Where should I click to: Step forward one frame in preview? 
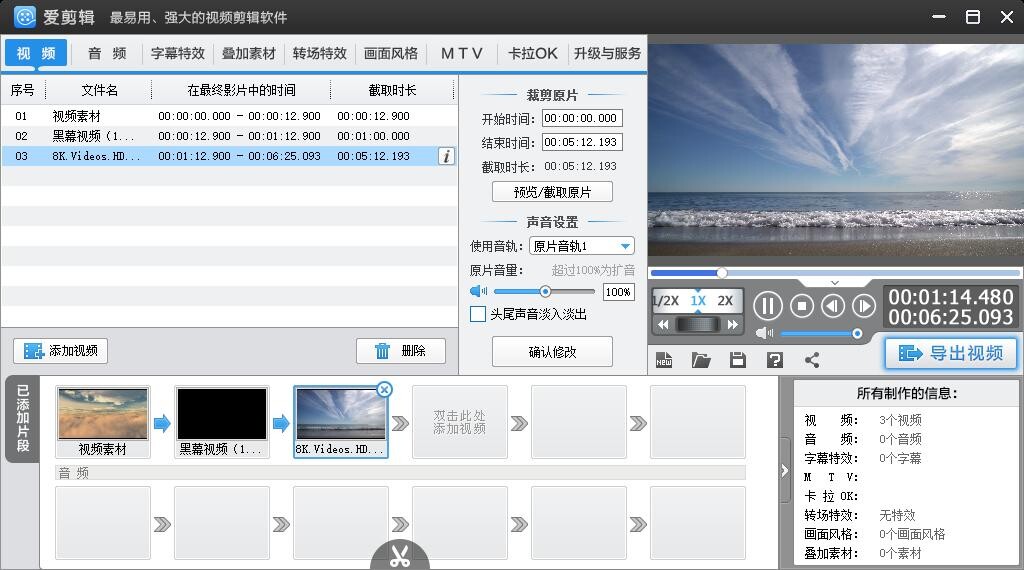(x=863, y=306)
